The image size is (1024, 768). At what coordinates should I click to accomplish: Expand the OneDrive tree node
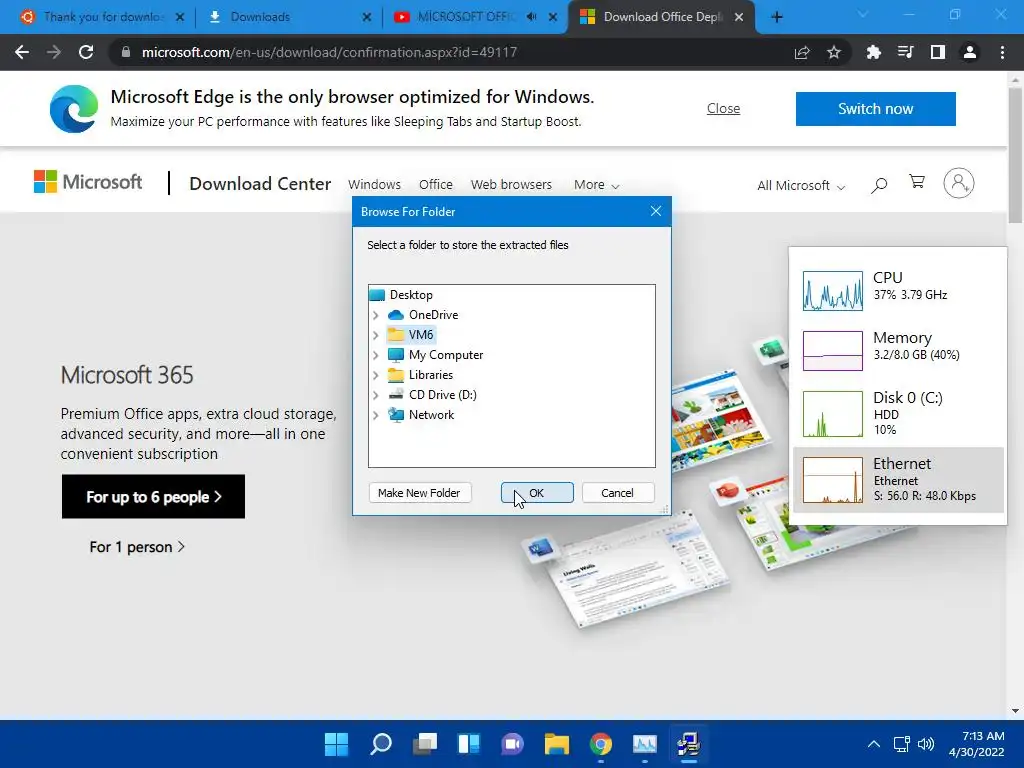click(376, 315)
